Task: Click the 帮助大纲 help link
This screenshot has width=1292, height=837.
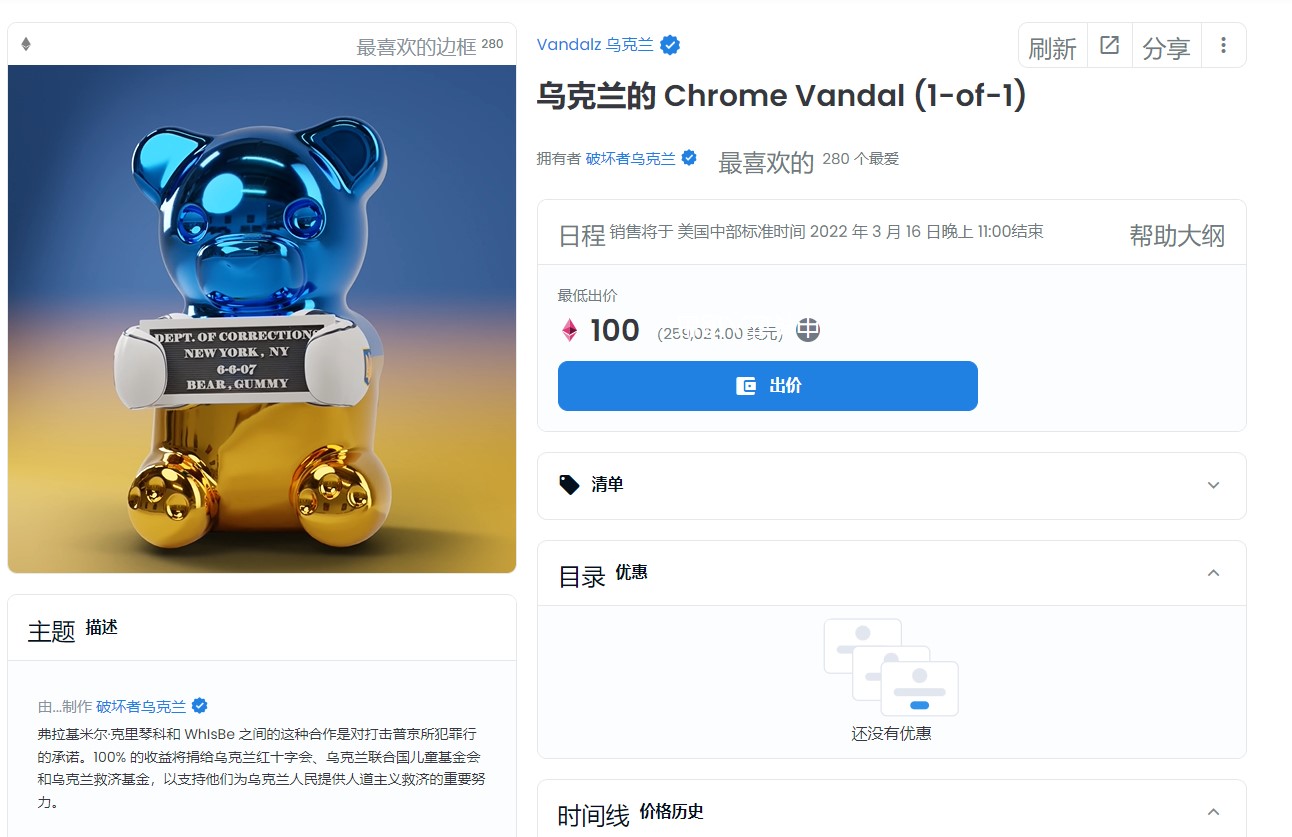Action: [x=1176, y=235]
